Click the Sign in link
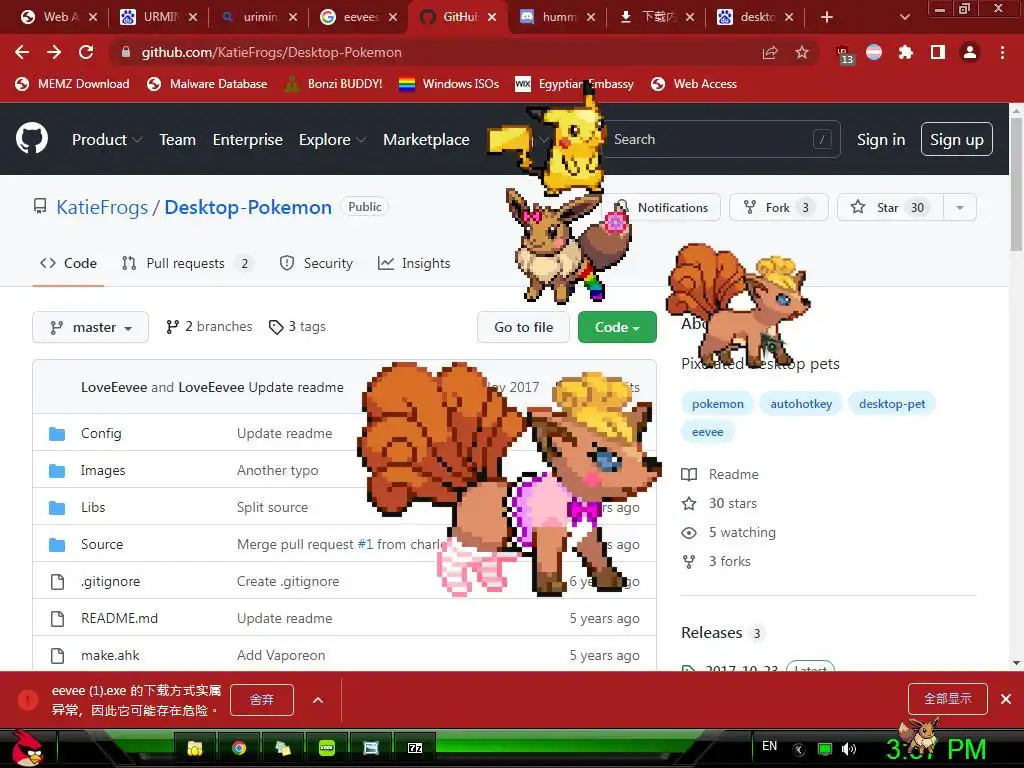 coord(881,140)
